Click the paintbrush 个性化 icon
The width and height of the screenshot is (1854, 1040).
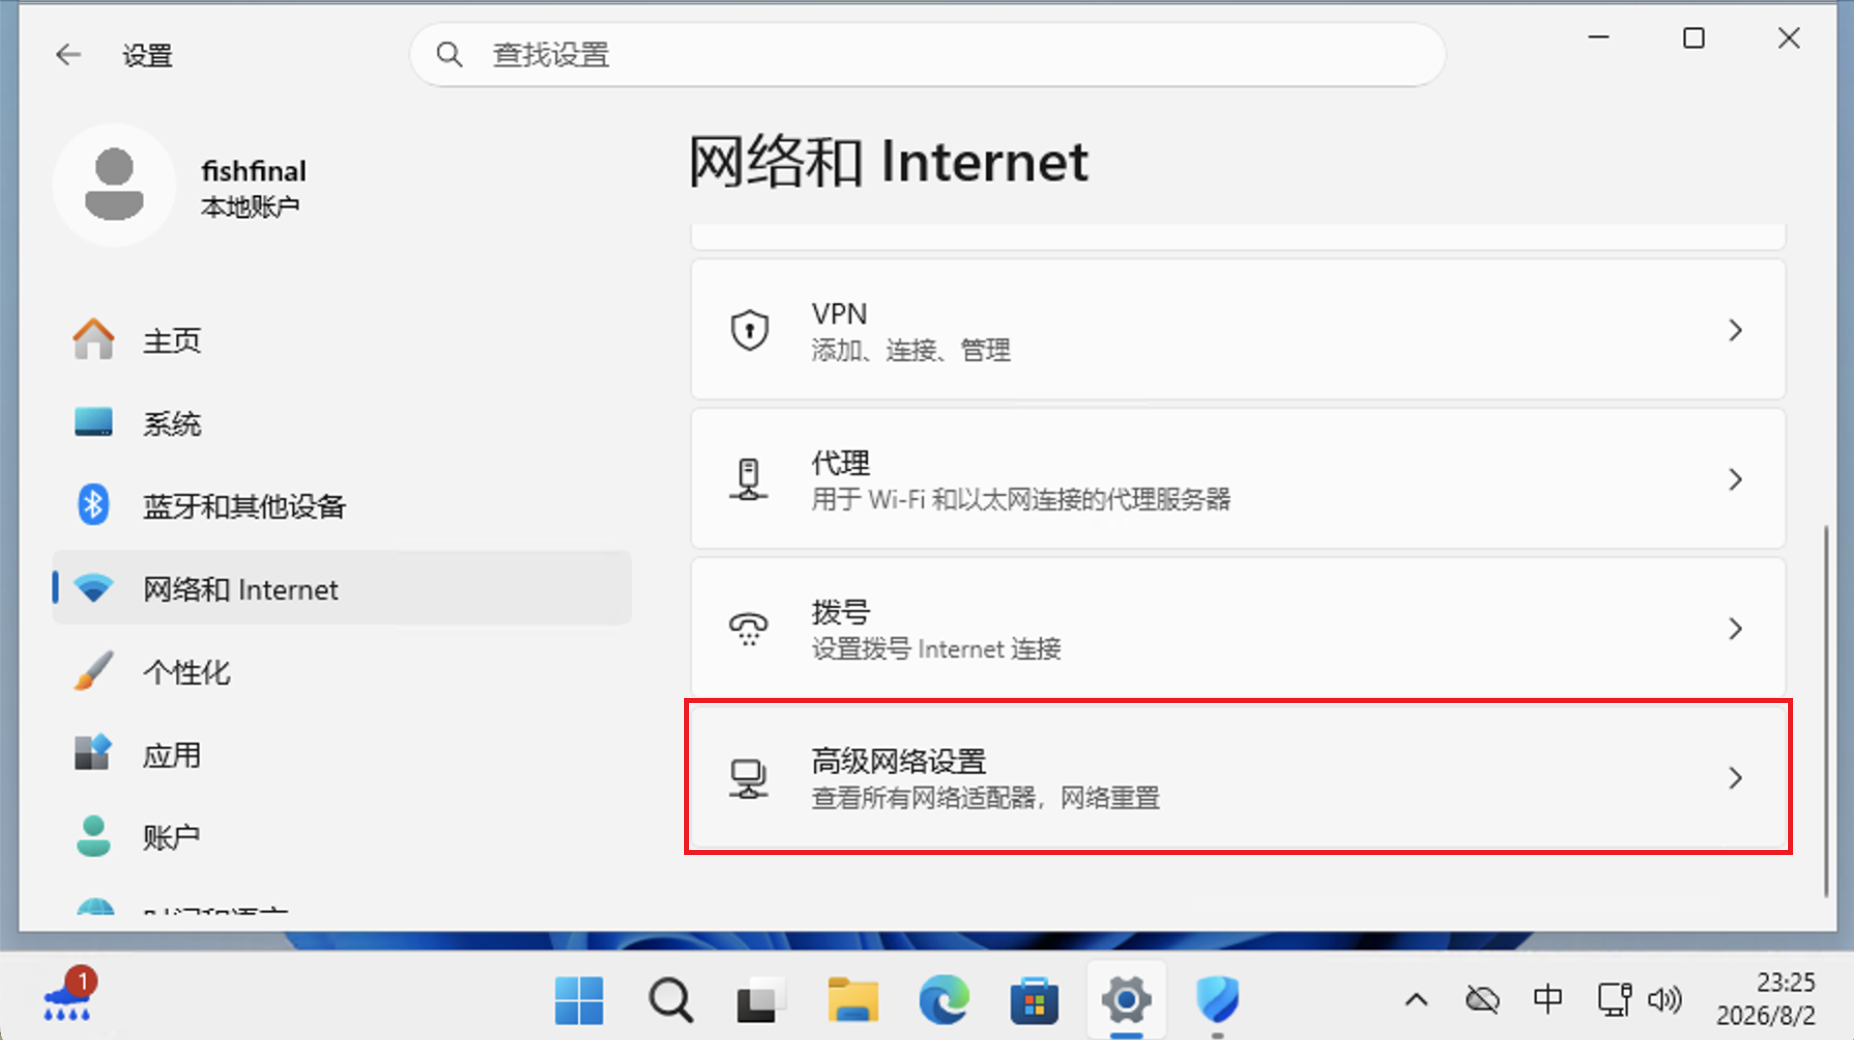click(x=93, y=671)
